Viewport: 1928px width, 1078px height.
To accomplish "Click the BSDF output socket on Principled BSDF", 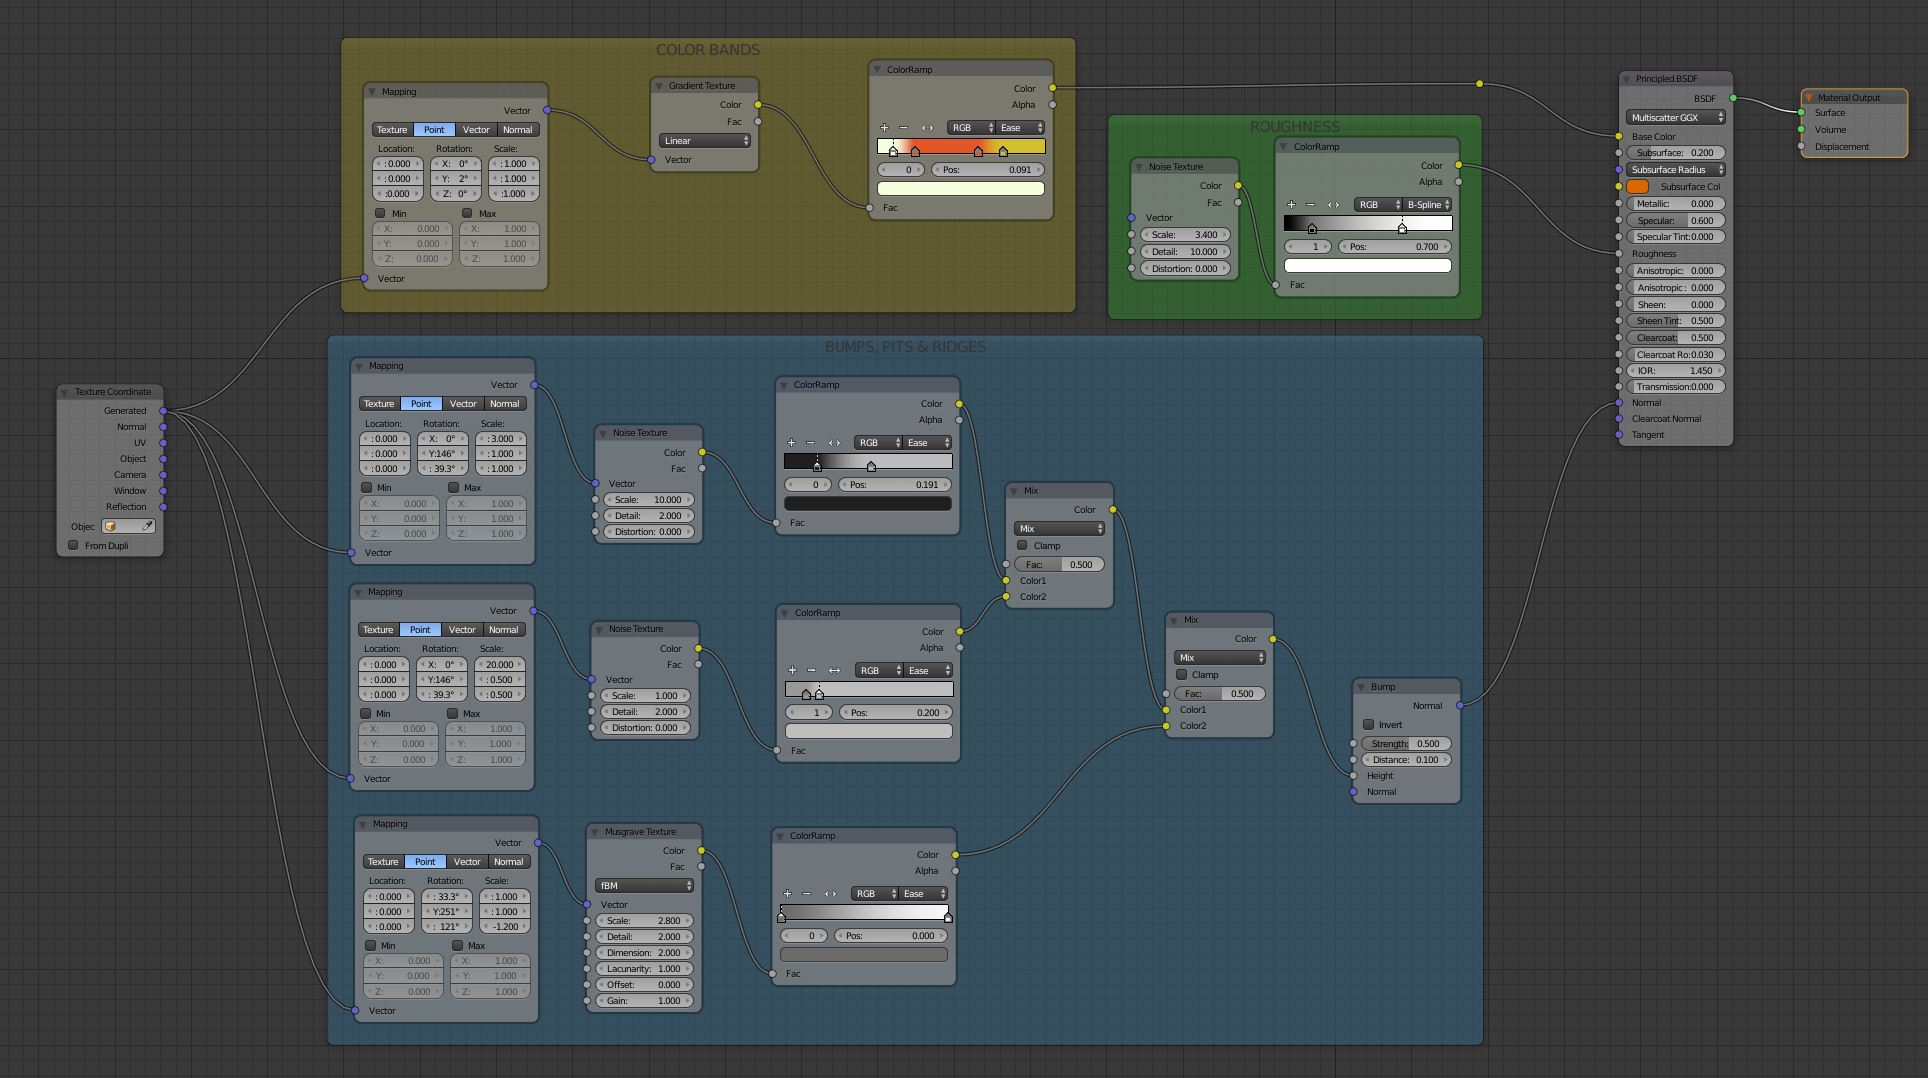I will 1733,99.
